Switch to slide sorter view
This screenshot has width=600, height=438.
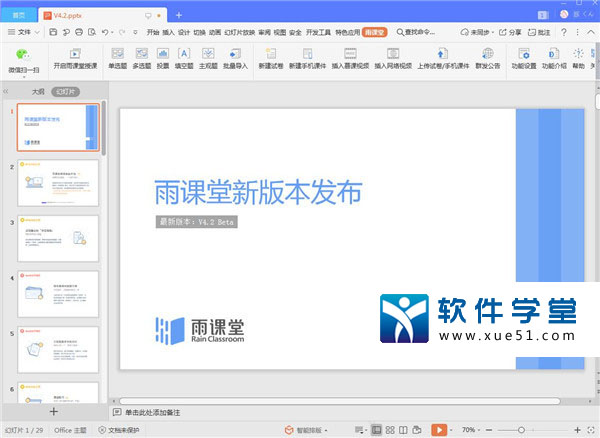click(390, 430)
